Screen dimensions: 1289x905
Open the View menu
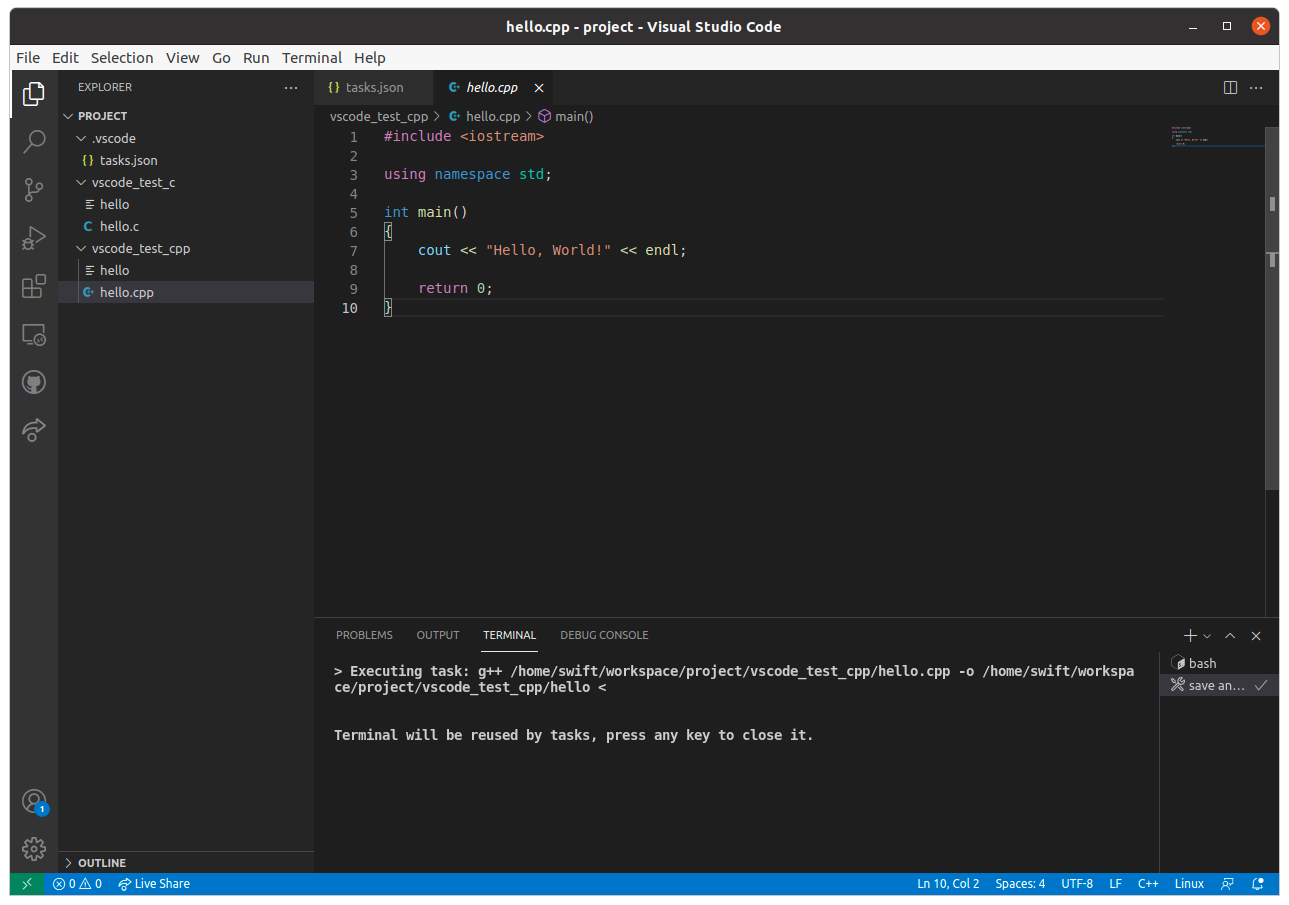[x=183, y=58]
